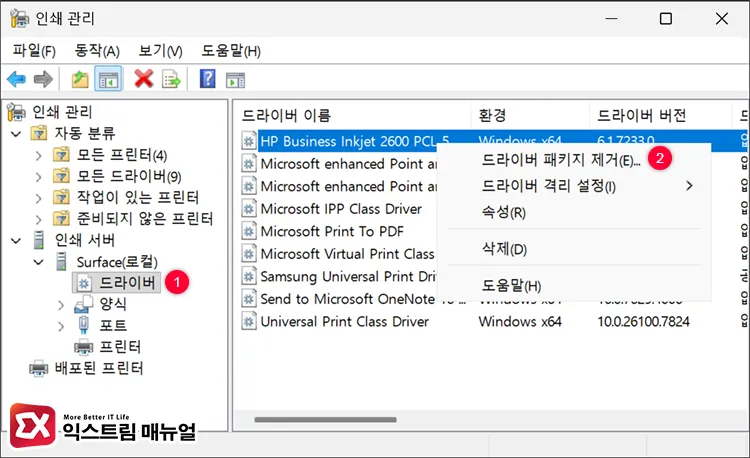Expand the 모든 드라이버(9) node

38,177
